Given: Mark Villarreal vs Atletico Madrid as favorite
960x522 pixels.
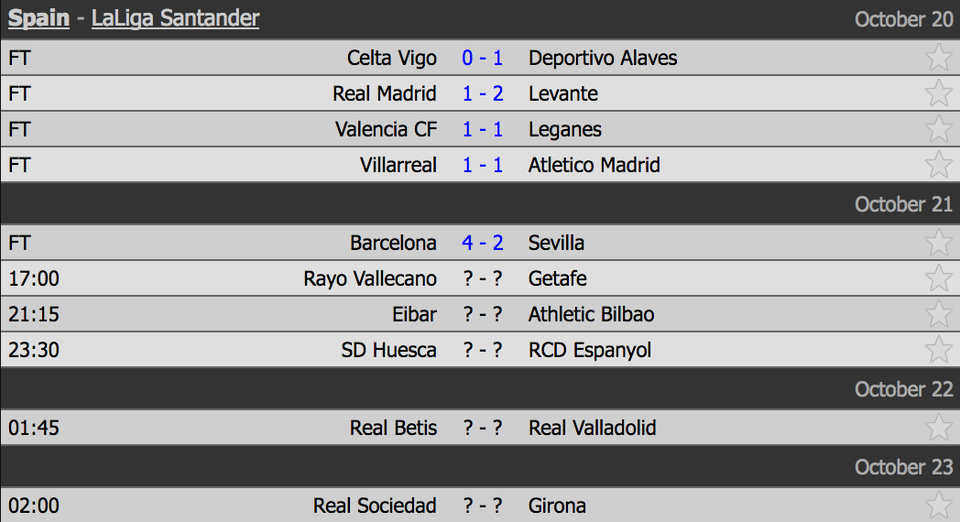Looking at the screenshot, I should click(938, 164).
